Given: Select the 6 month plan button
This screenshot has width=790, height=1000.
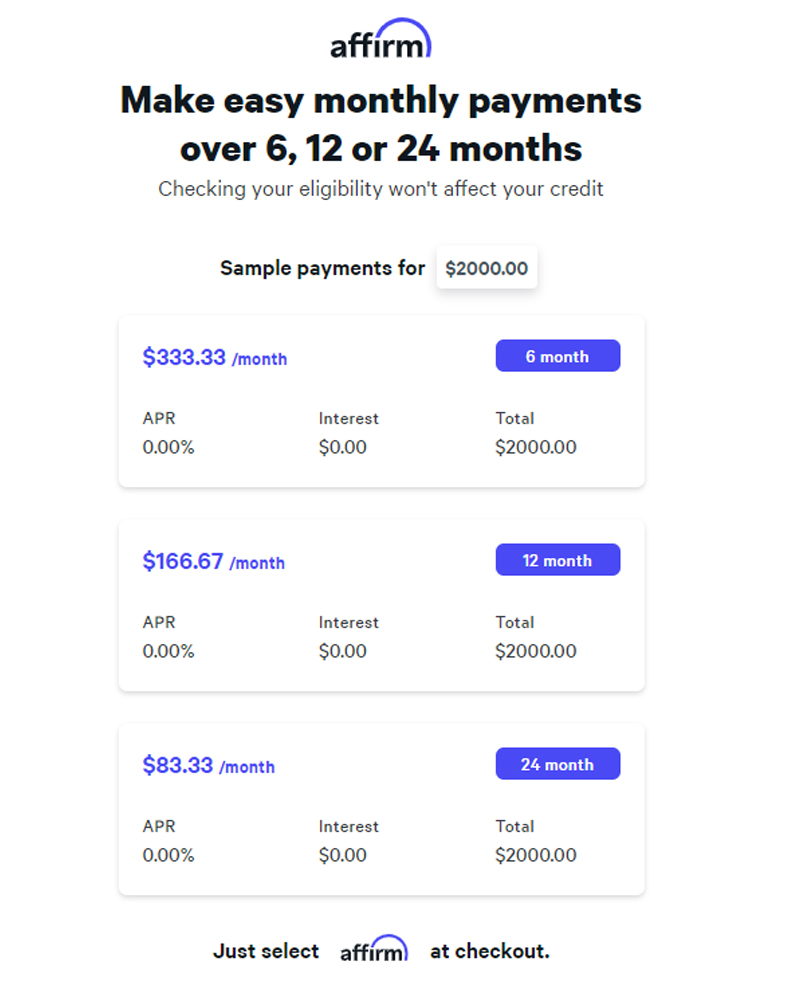Looking at the screenshot, I should 557,356.
